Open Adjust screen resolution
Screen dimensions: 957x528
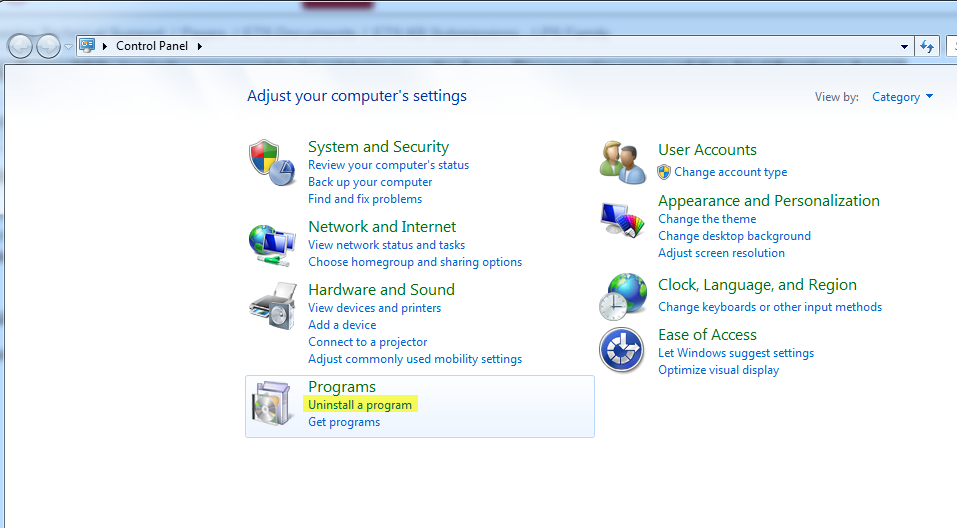tap(721, 253)
